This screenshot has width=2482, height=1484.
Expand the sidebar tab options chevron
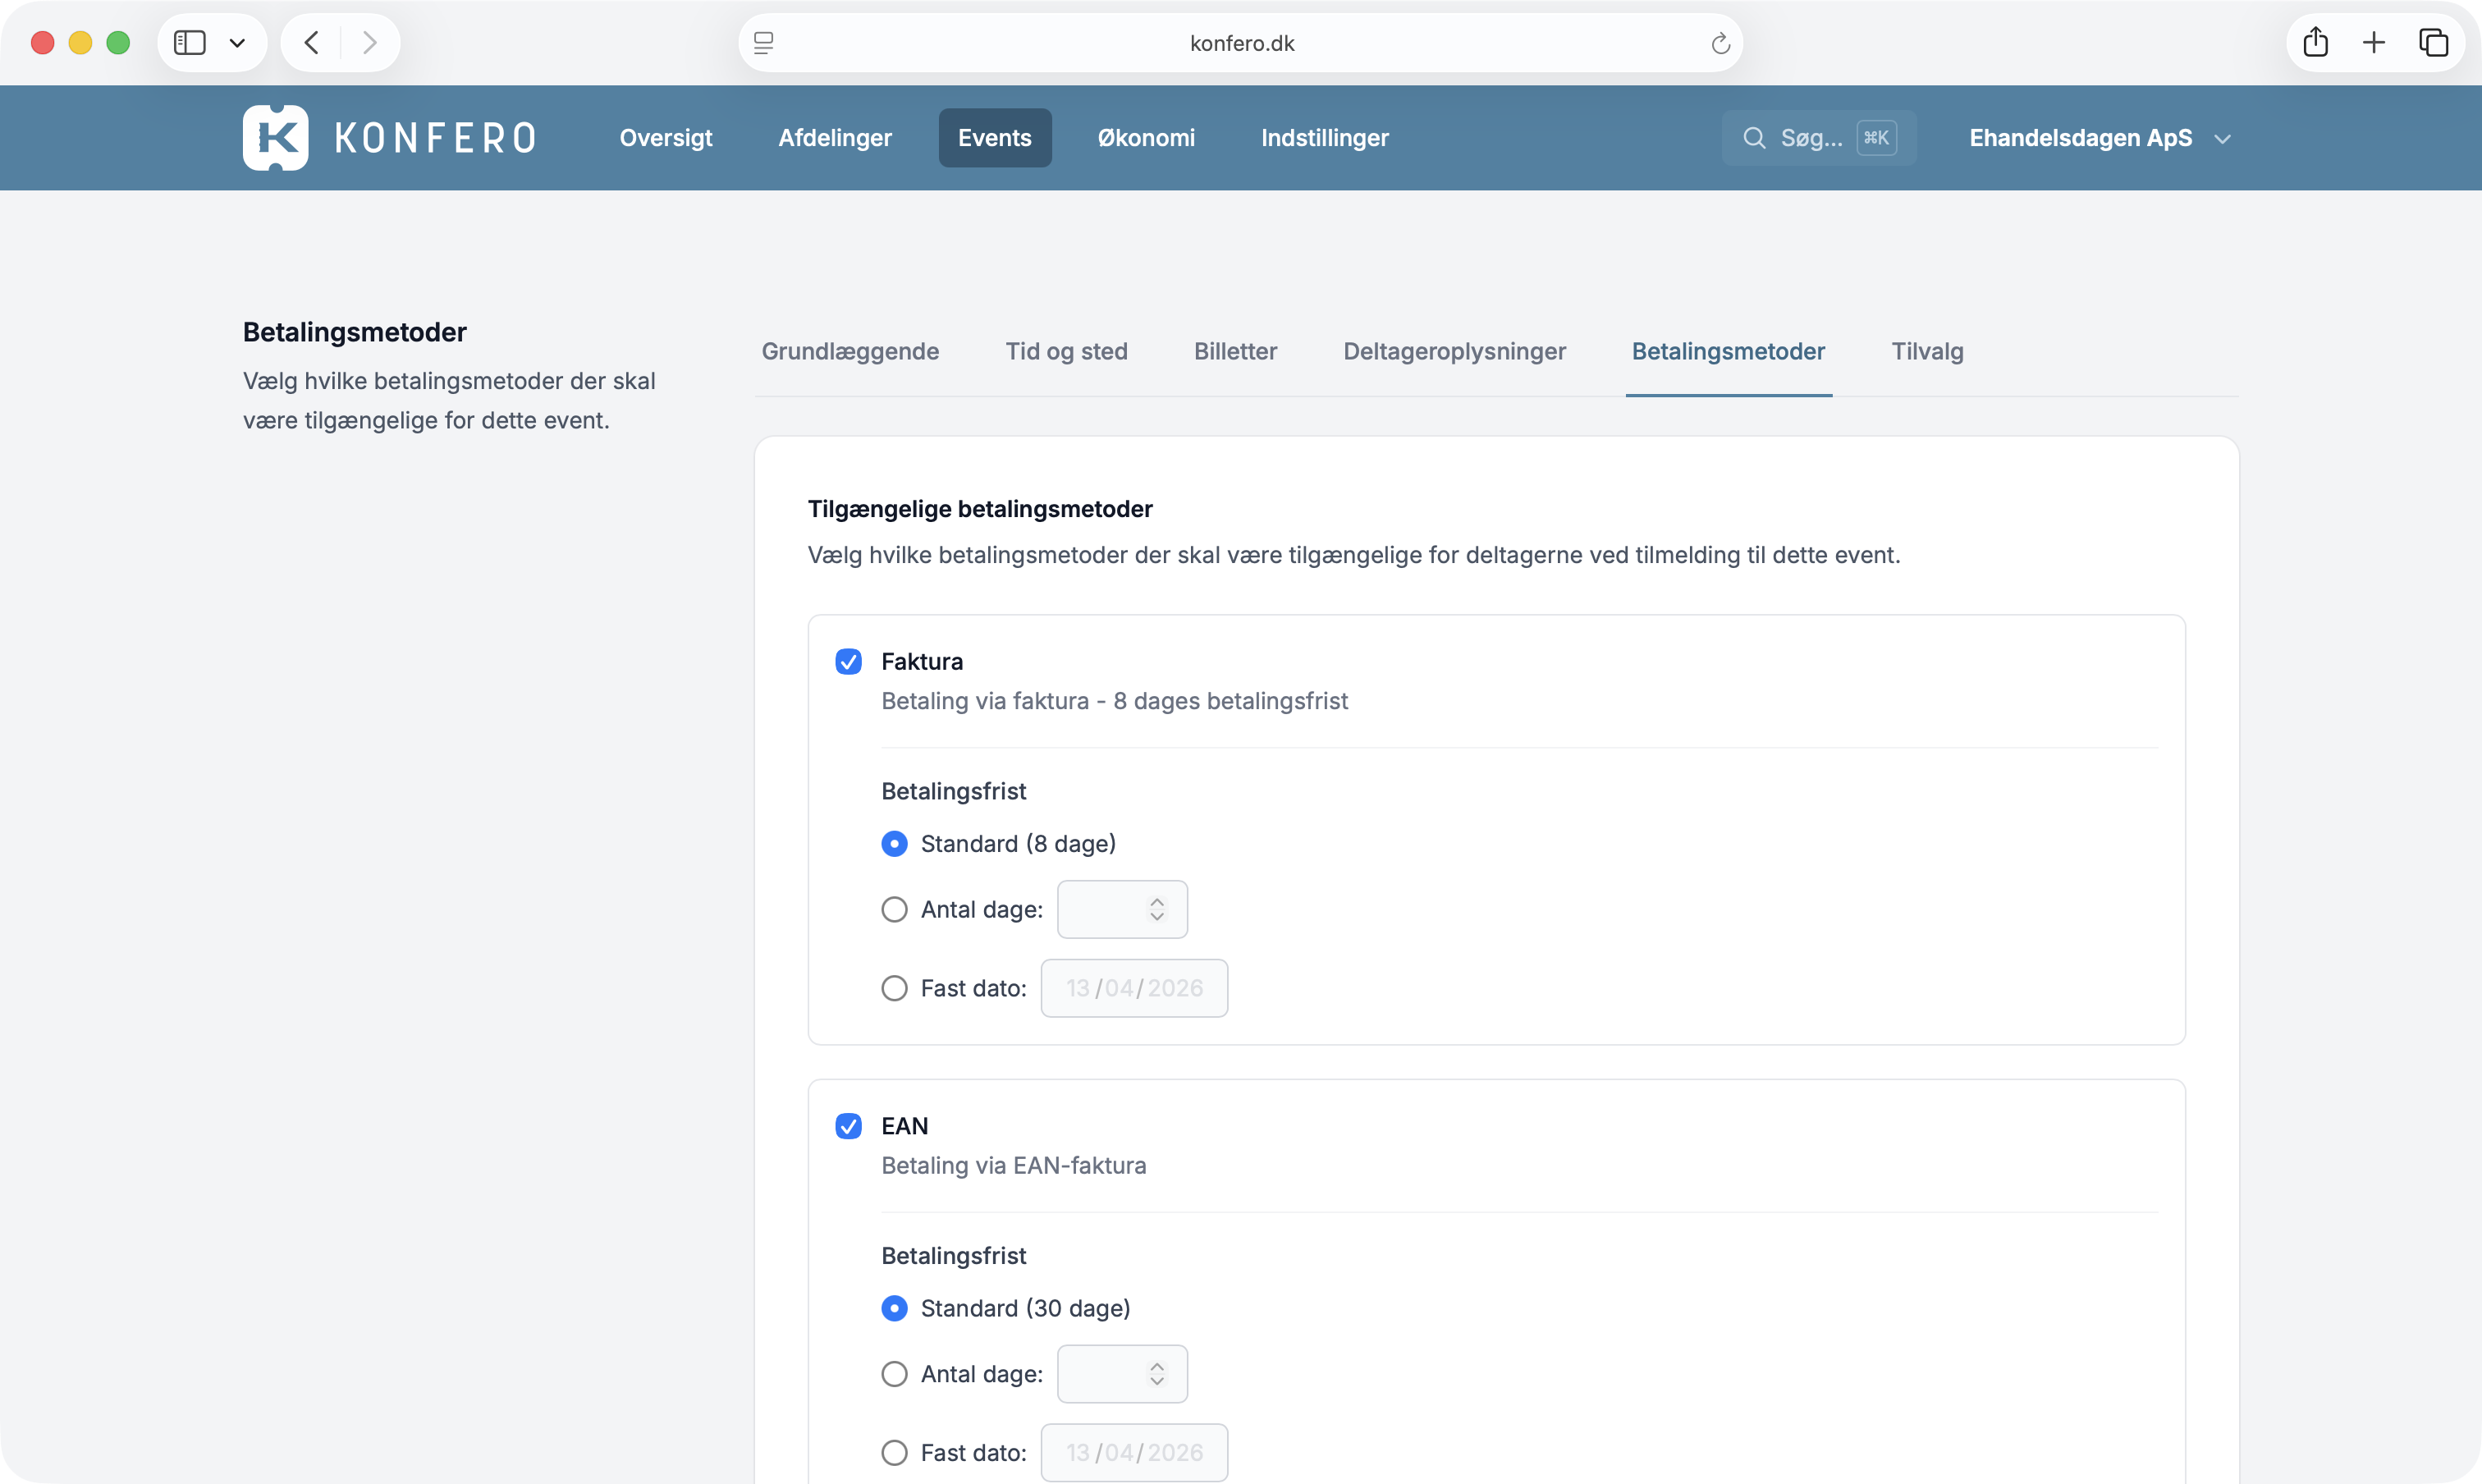238,42
